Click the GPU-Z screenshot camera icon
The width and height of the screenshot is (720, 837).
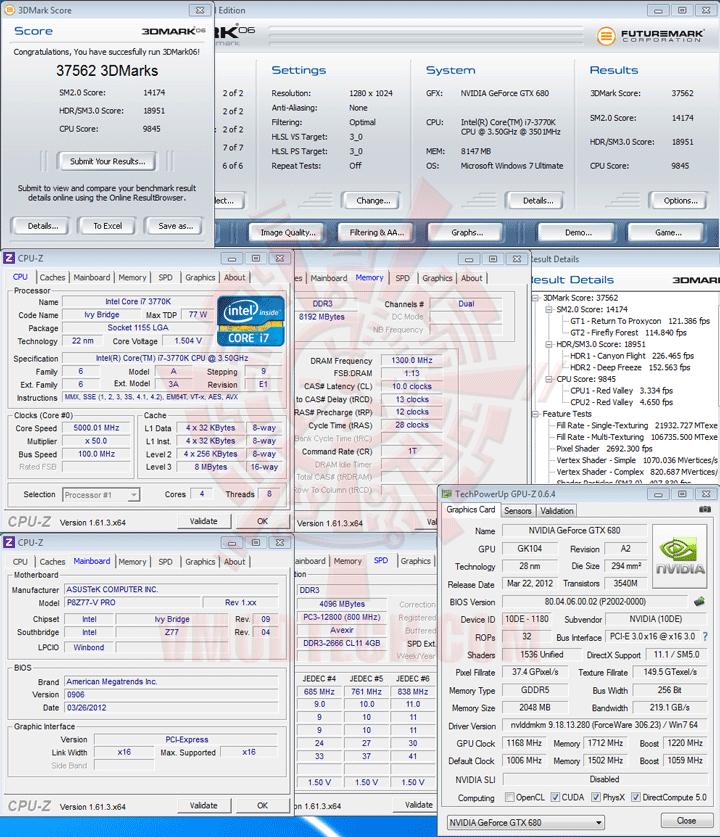click(705, 510)
